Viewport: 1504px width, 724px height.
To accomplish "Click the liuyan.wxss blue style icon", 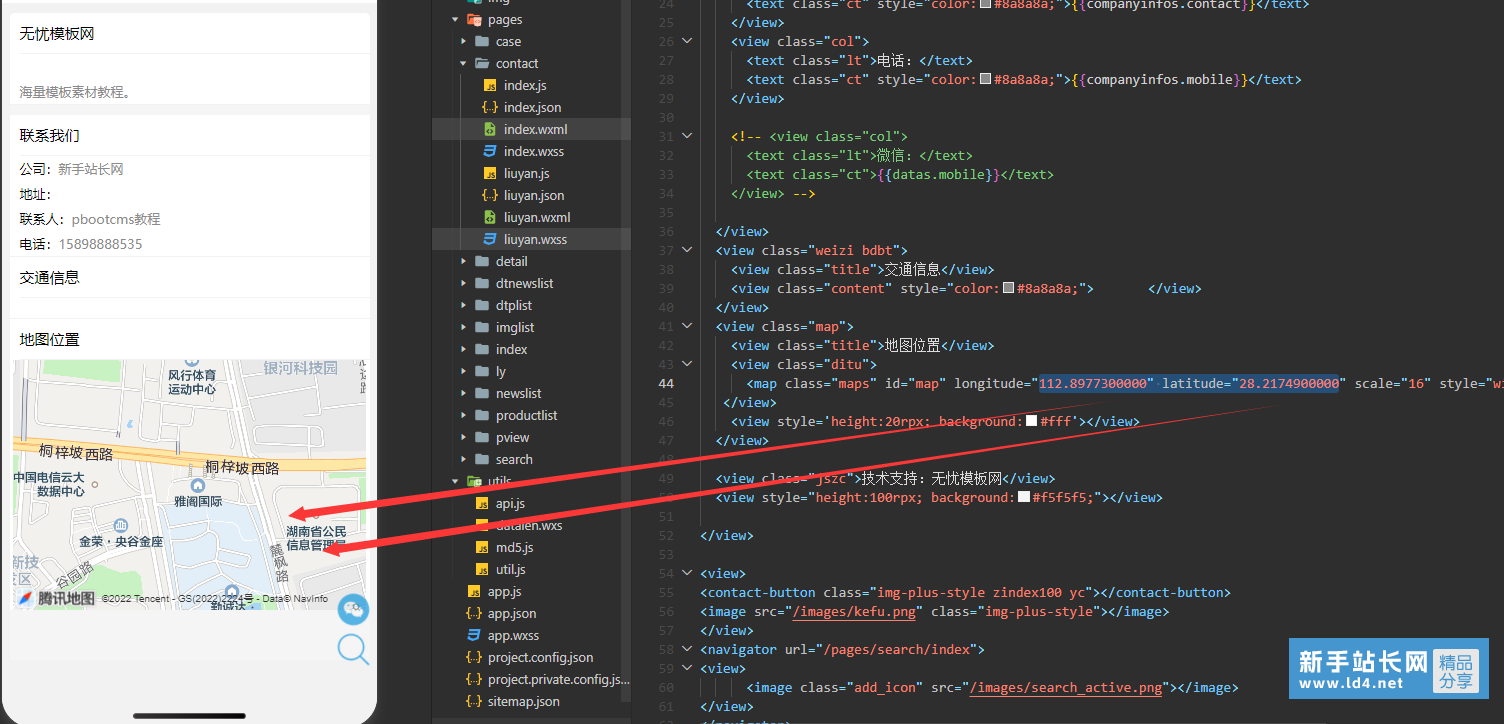I will pyautogui.click(x=490, y=239).
